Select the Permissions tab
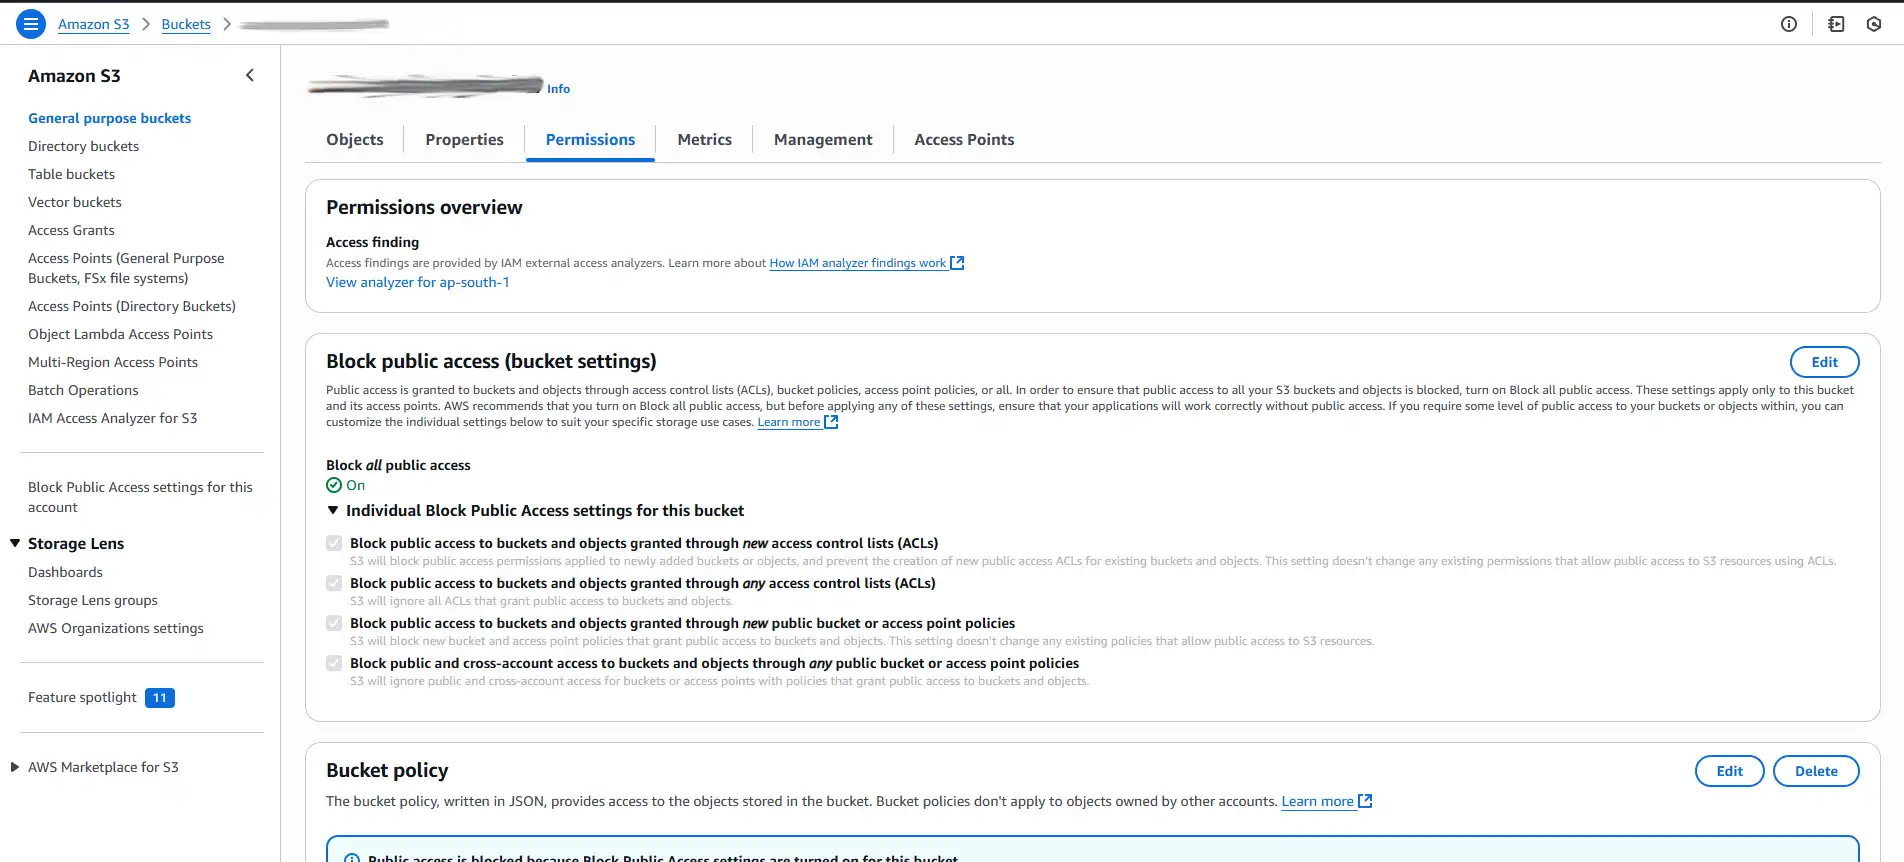 pyautogui.click(x=590, y=140)
